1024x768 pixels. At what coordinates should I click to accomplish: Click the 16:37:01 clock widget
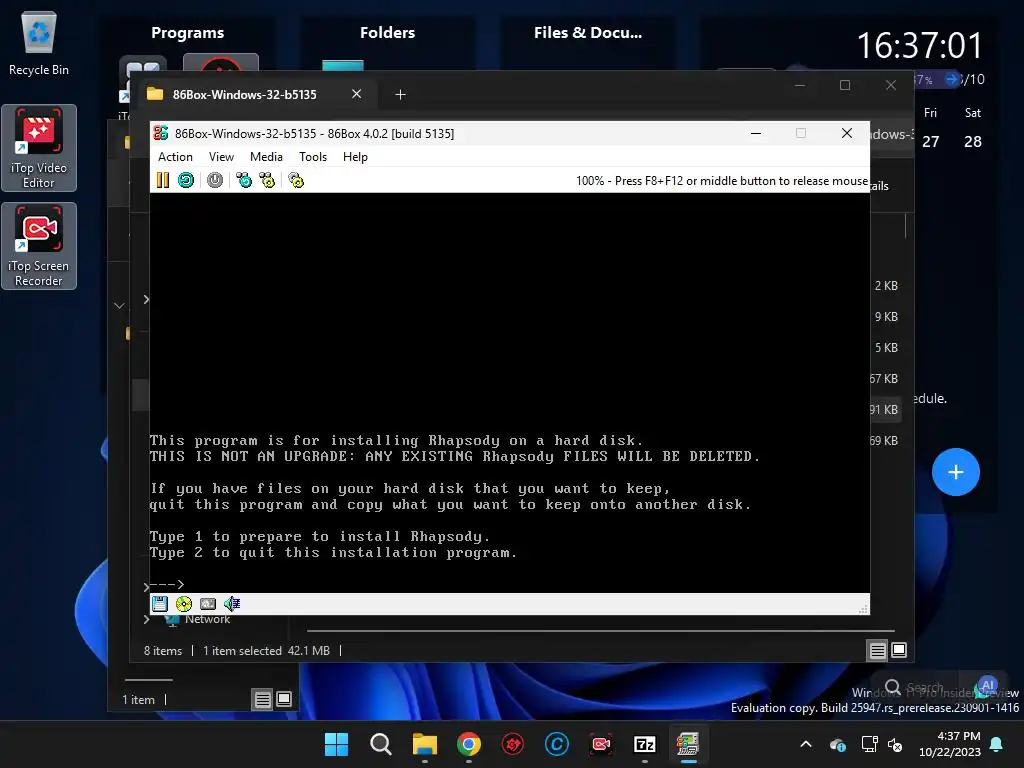pos(920,46)
